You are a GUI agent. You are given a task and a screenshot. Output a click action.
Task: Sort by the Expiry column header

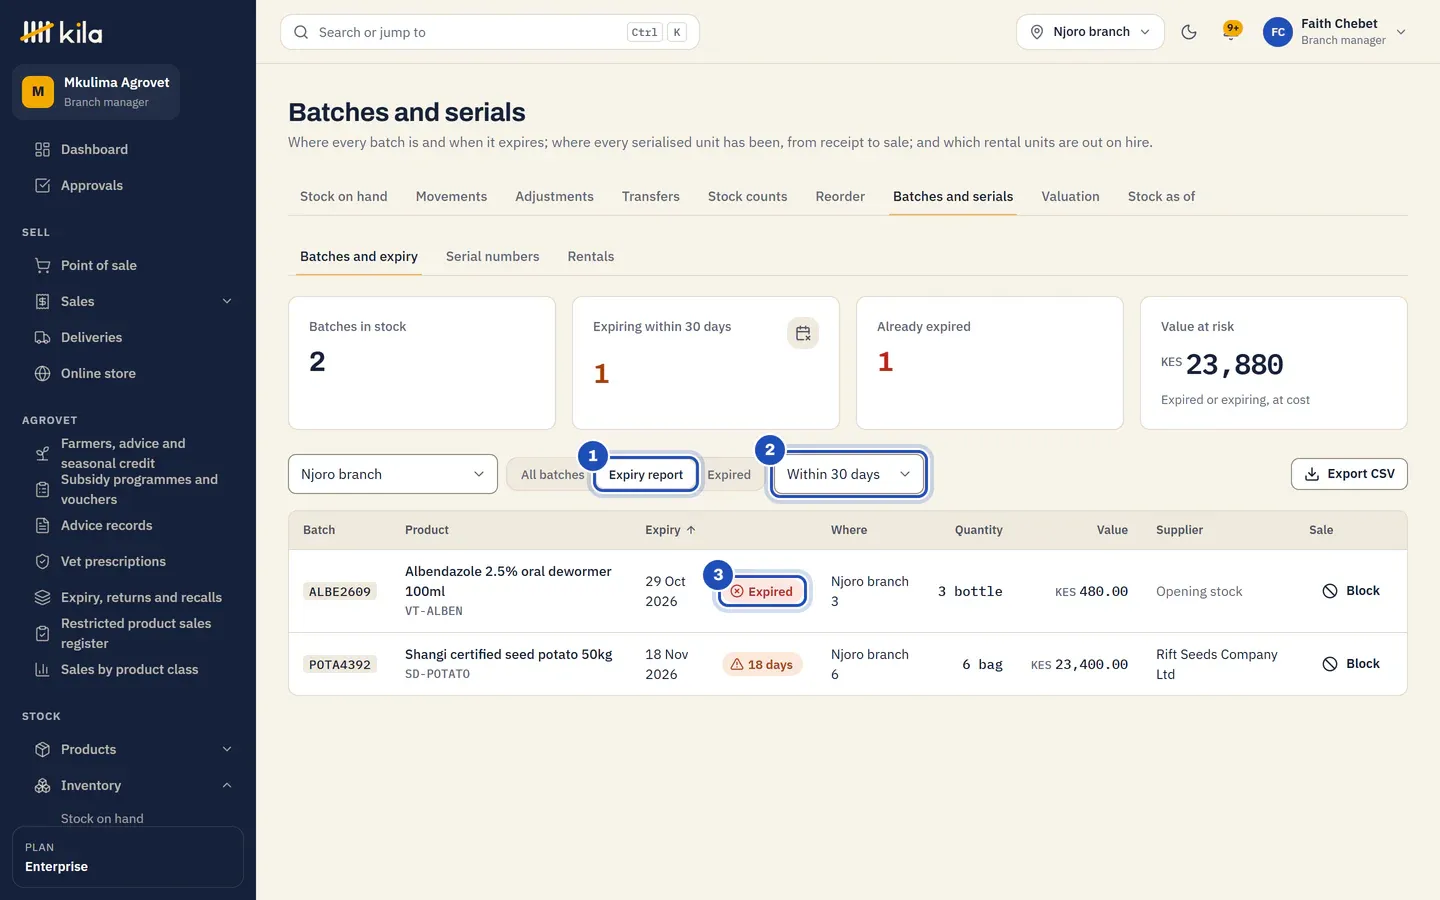(x=670, y=530)
